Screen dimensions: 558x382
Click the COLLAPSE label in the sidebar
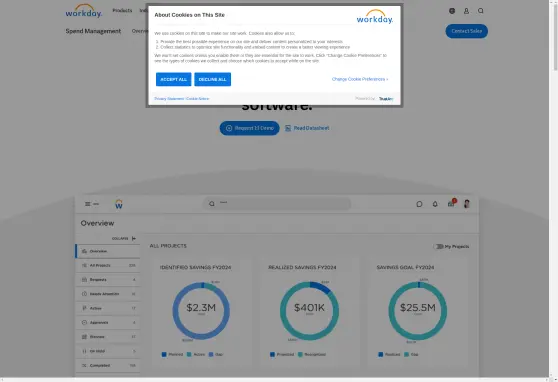pos(120,239)
